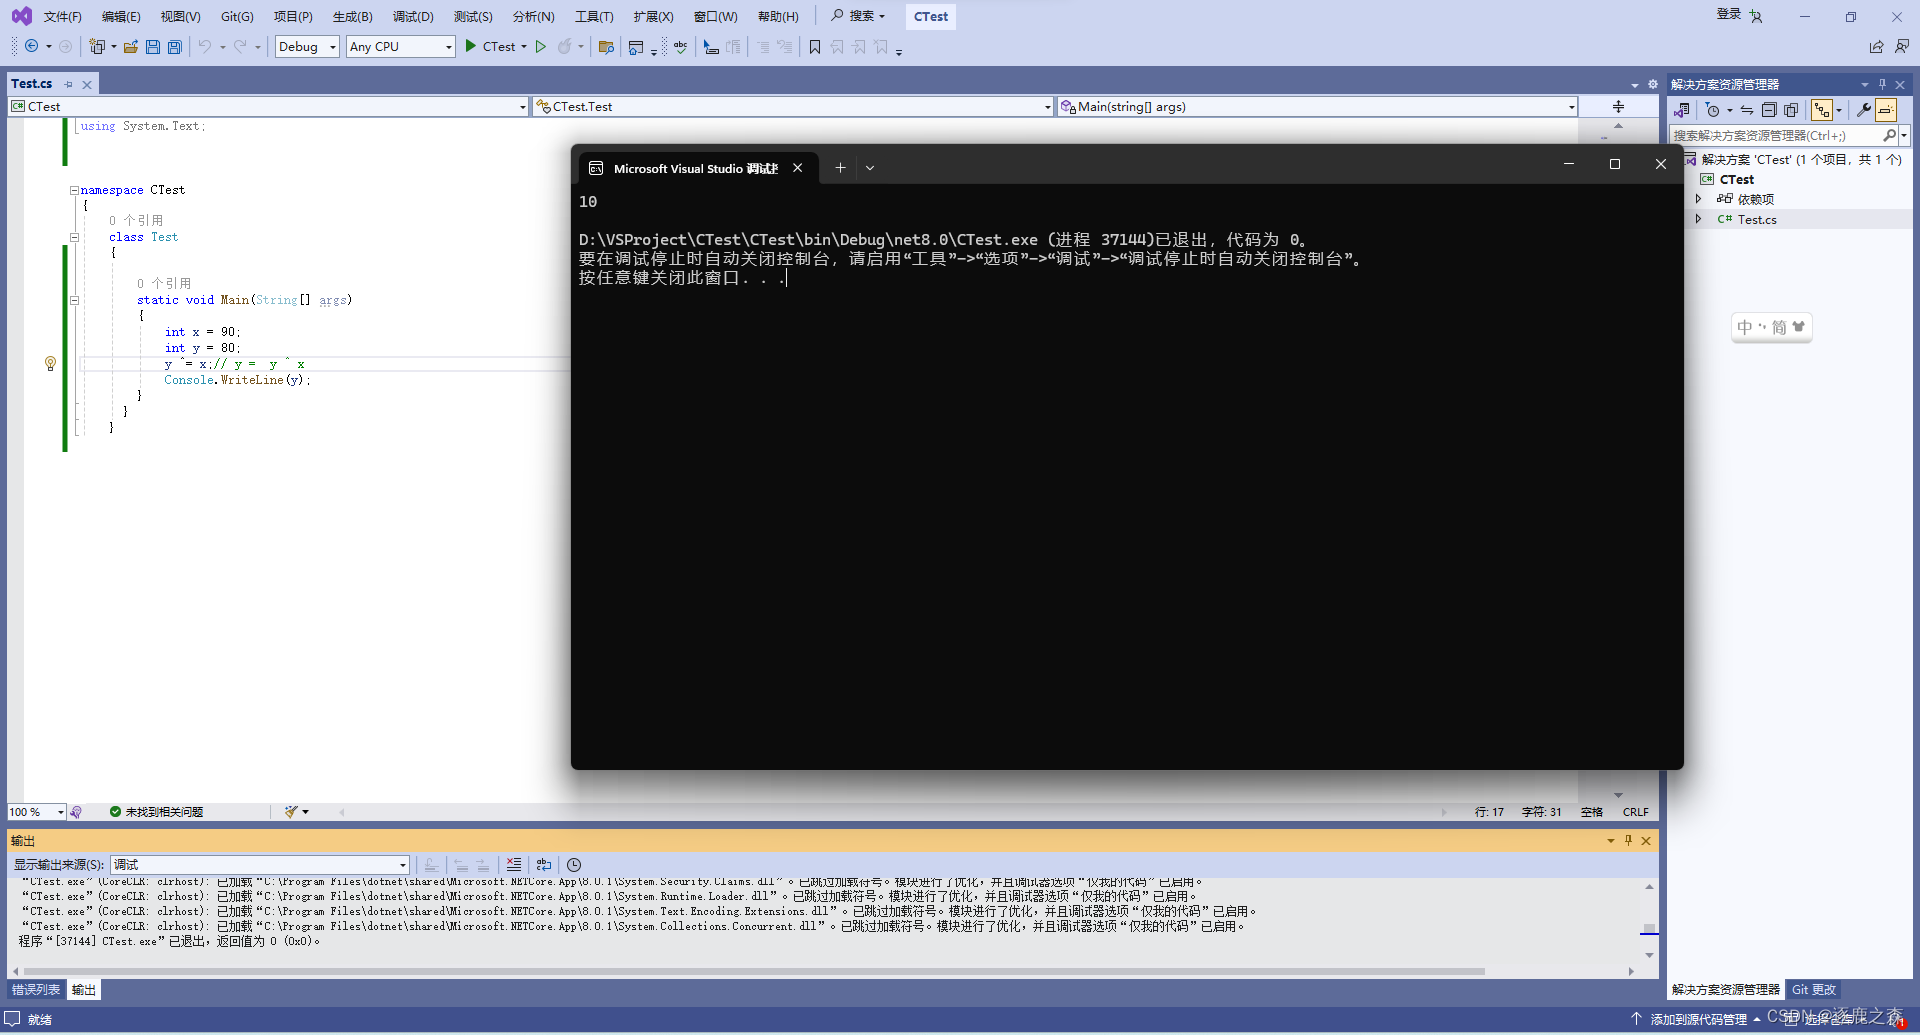The image size is (1920, 1035).
Task: Click the code cleanup broom icon
Action: [x=291, y=812]
